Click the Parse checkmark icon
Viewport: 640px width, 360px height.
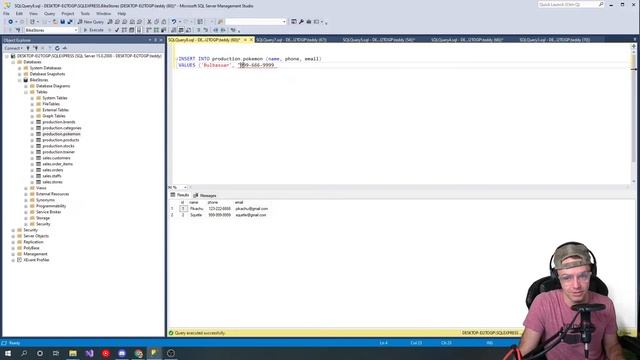point(117,30)
